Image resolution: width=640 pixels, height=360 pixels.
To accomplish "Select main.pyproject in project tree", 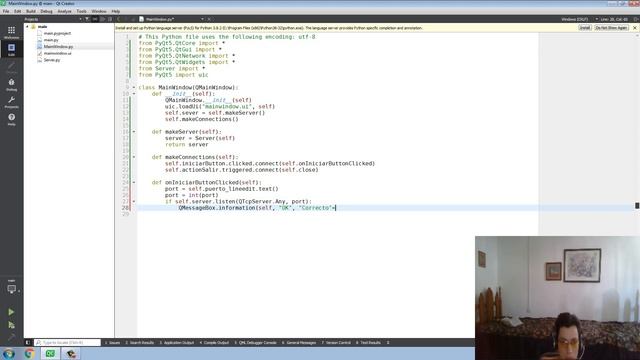I will pyautogui.click(x=57, y=33).
